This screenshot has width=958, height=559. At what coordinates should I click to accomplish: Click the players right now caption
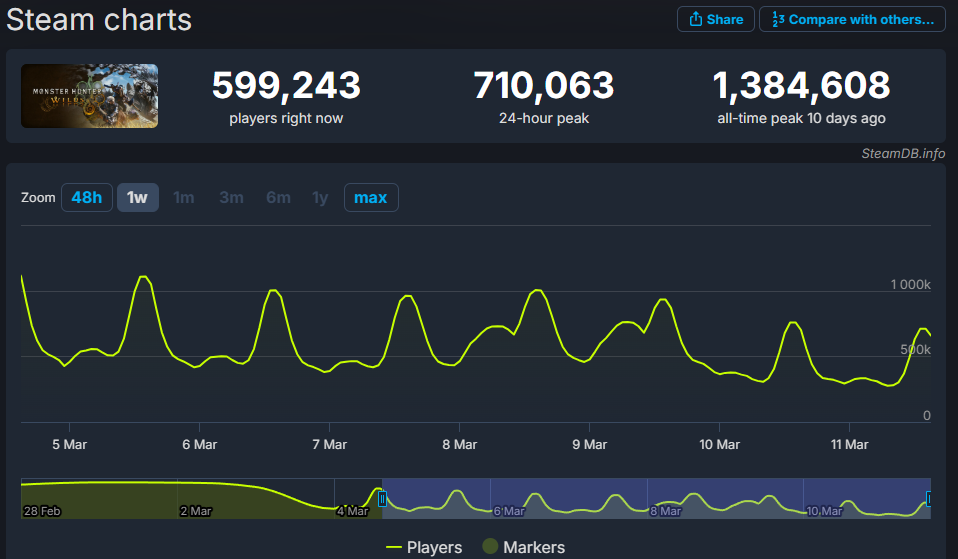coord(286,118)
